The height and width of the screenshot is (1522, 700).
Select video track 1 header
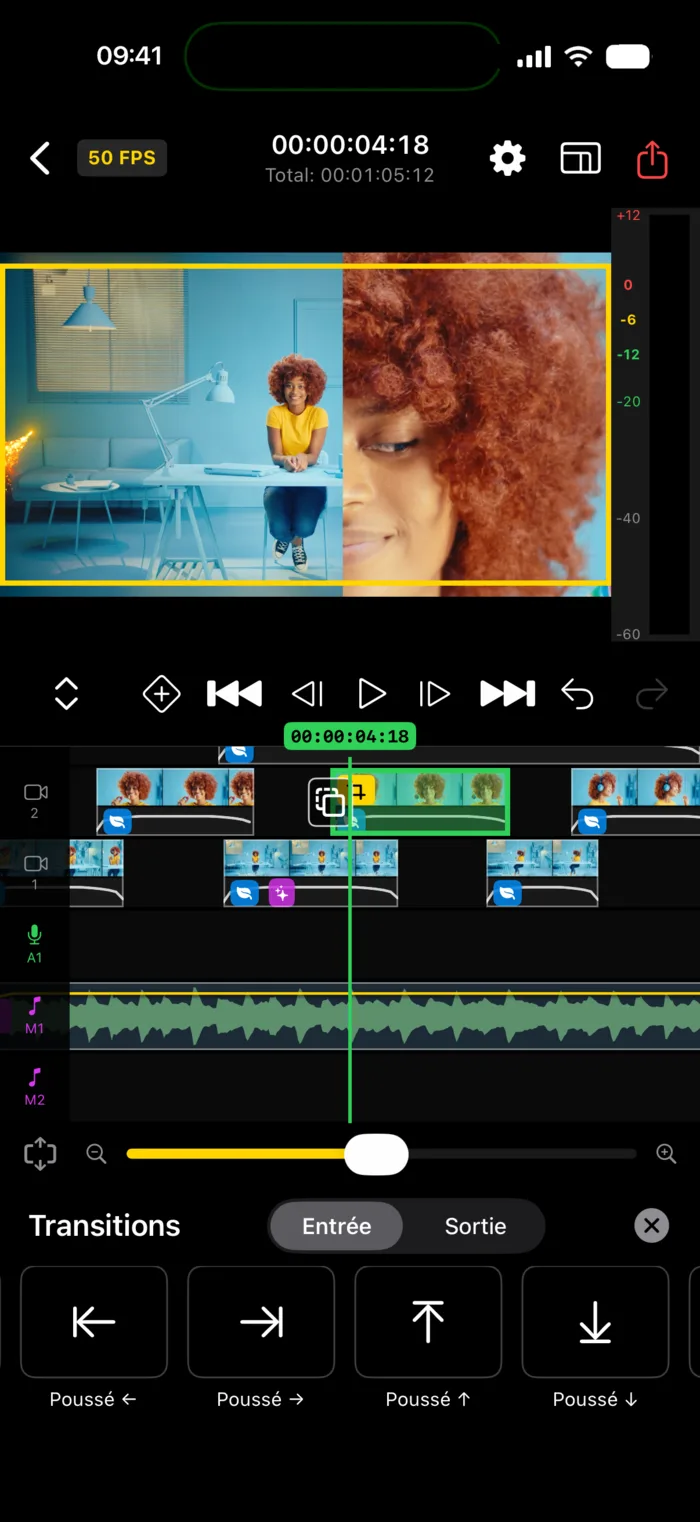pos(35,873)
